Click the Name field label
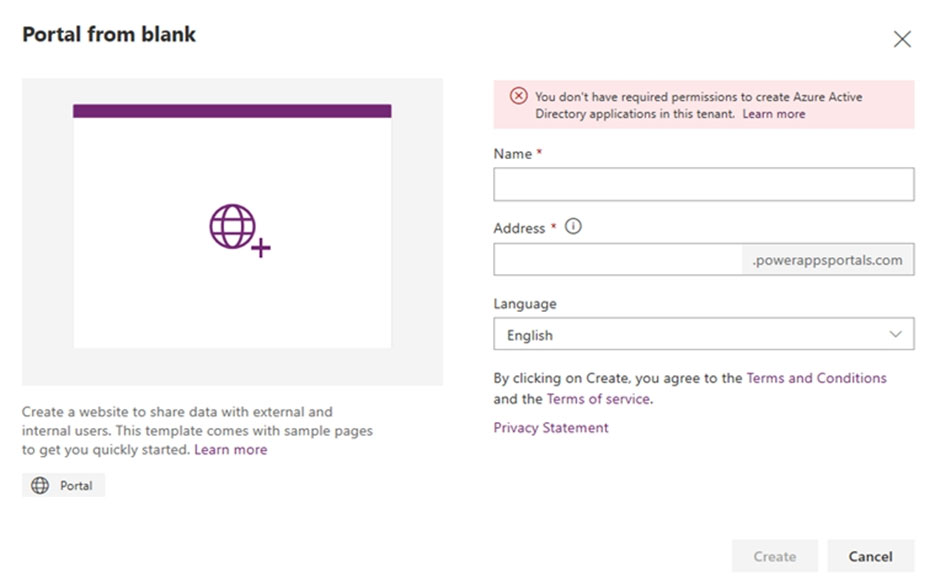The image size is (935, 580). pos(513,154)
